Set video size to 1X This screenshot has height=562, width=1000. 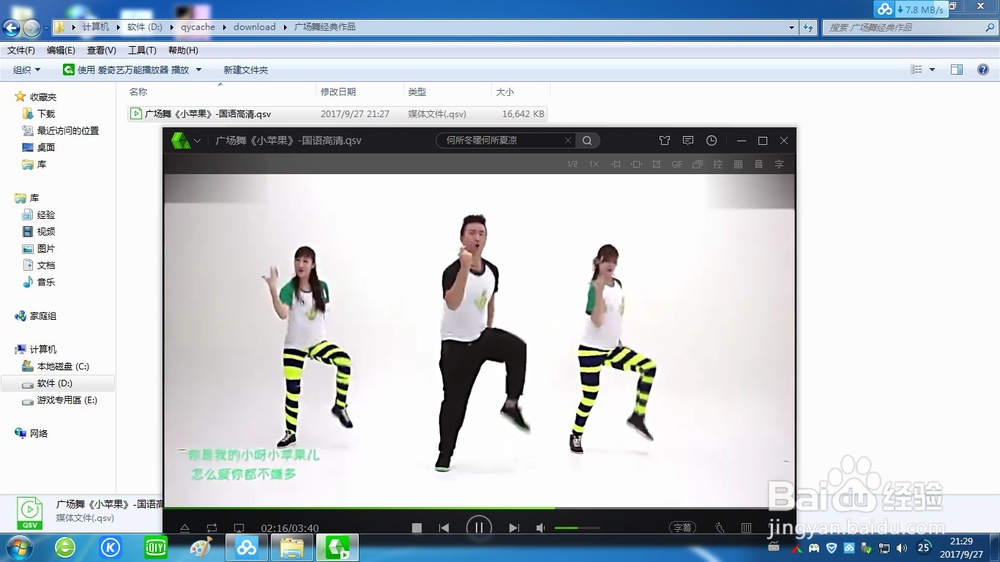pyautogui.click(x=594, y=165)
